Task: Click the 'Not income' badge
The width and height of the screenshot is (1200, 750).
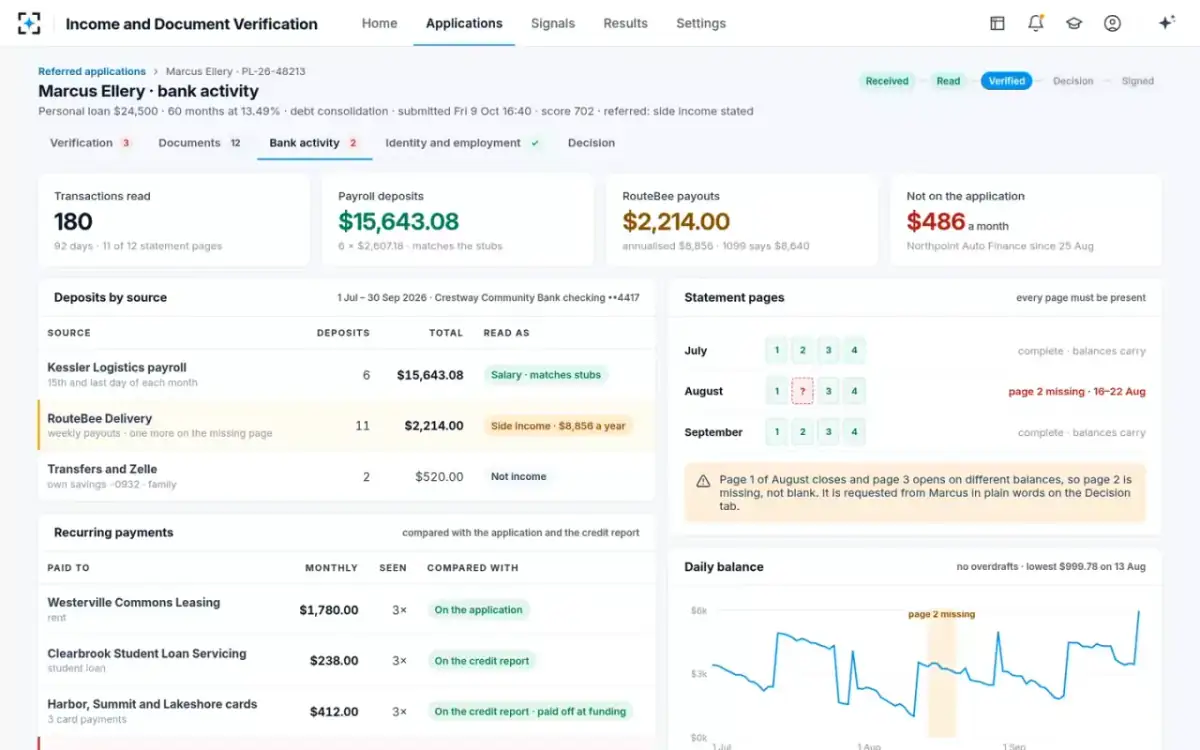Action: pyautogui.click(x=519, y=477)
